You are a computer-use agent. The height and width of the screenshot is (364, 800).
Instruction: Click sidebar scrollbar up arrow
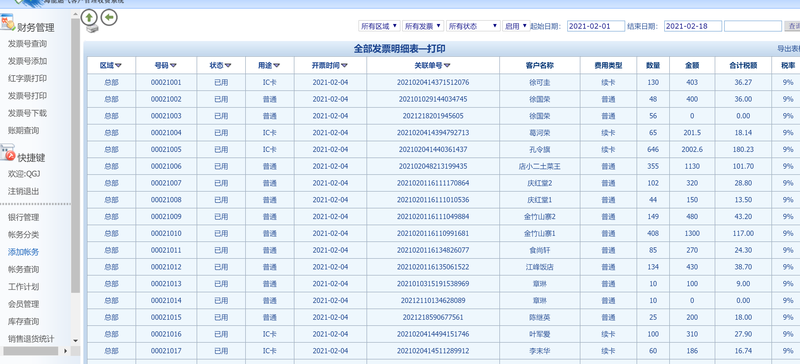76,13
